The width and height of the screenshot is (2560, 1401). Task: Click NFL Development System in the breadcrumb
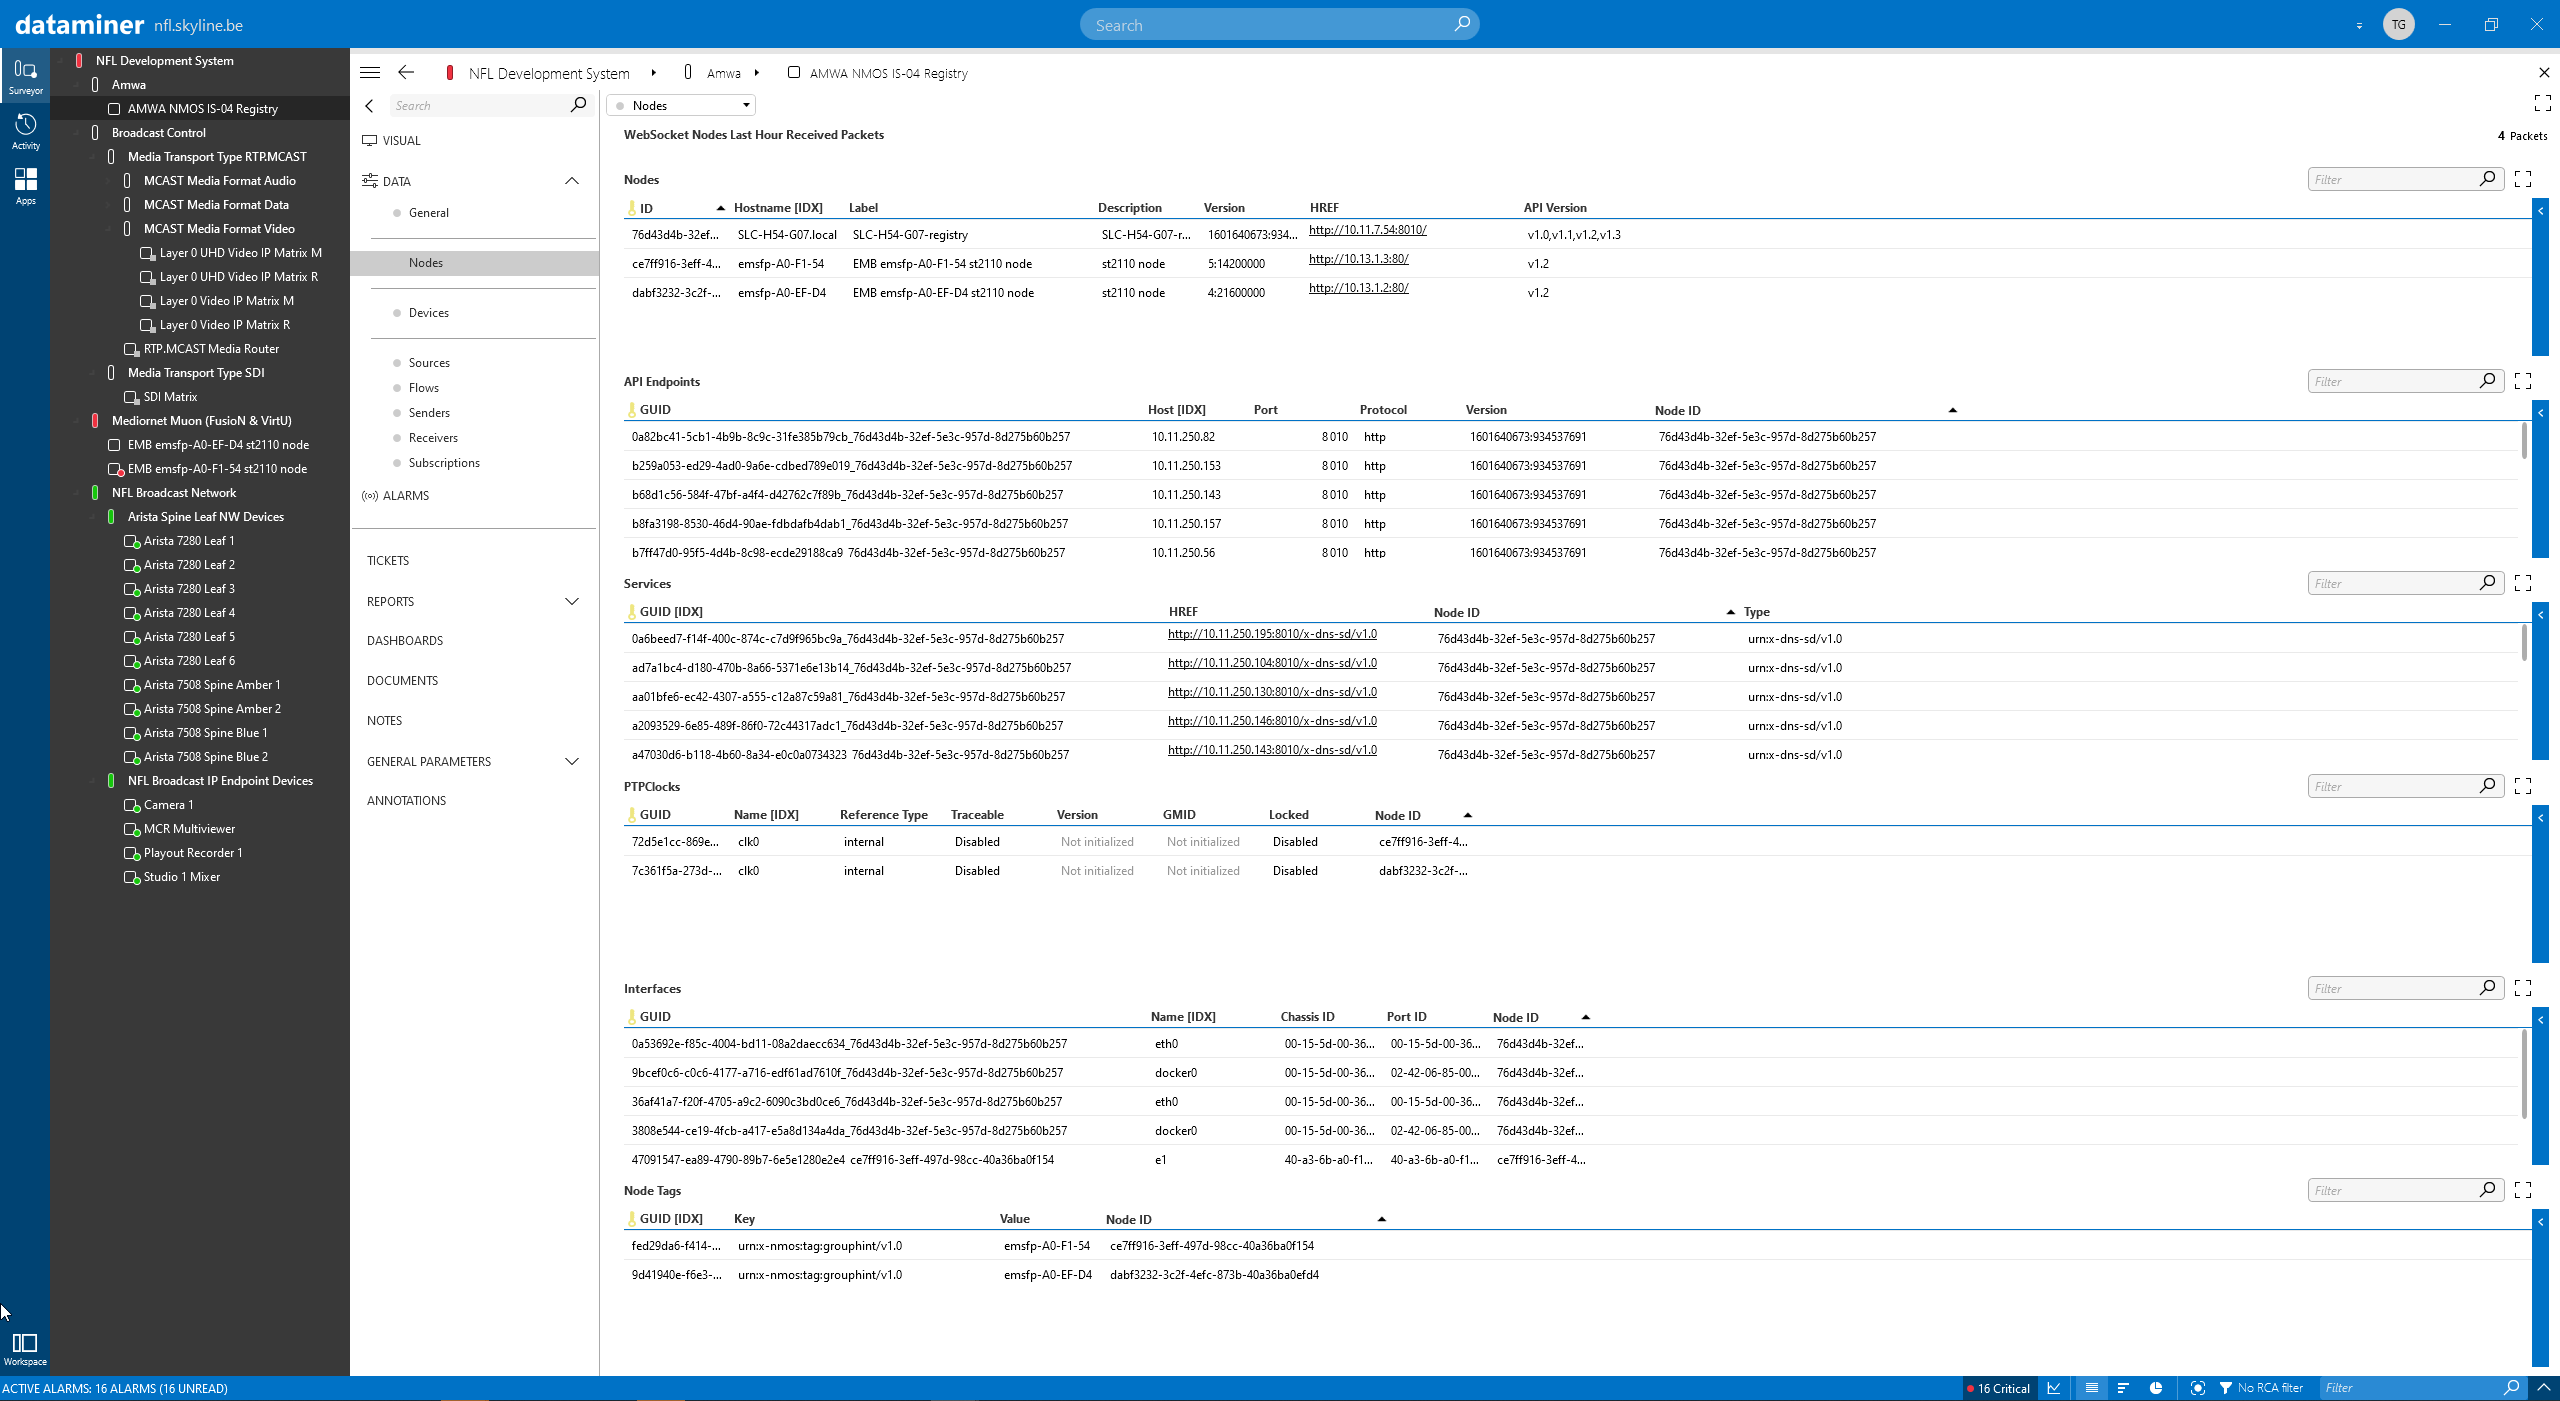point(549,73)
